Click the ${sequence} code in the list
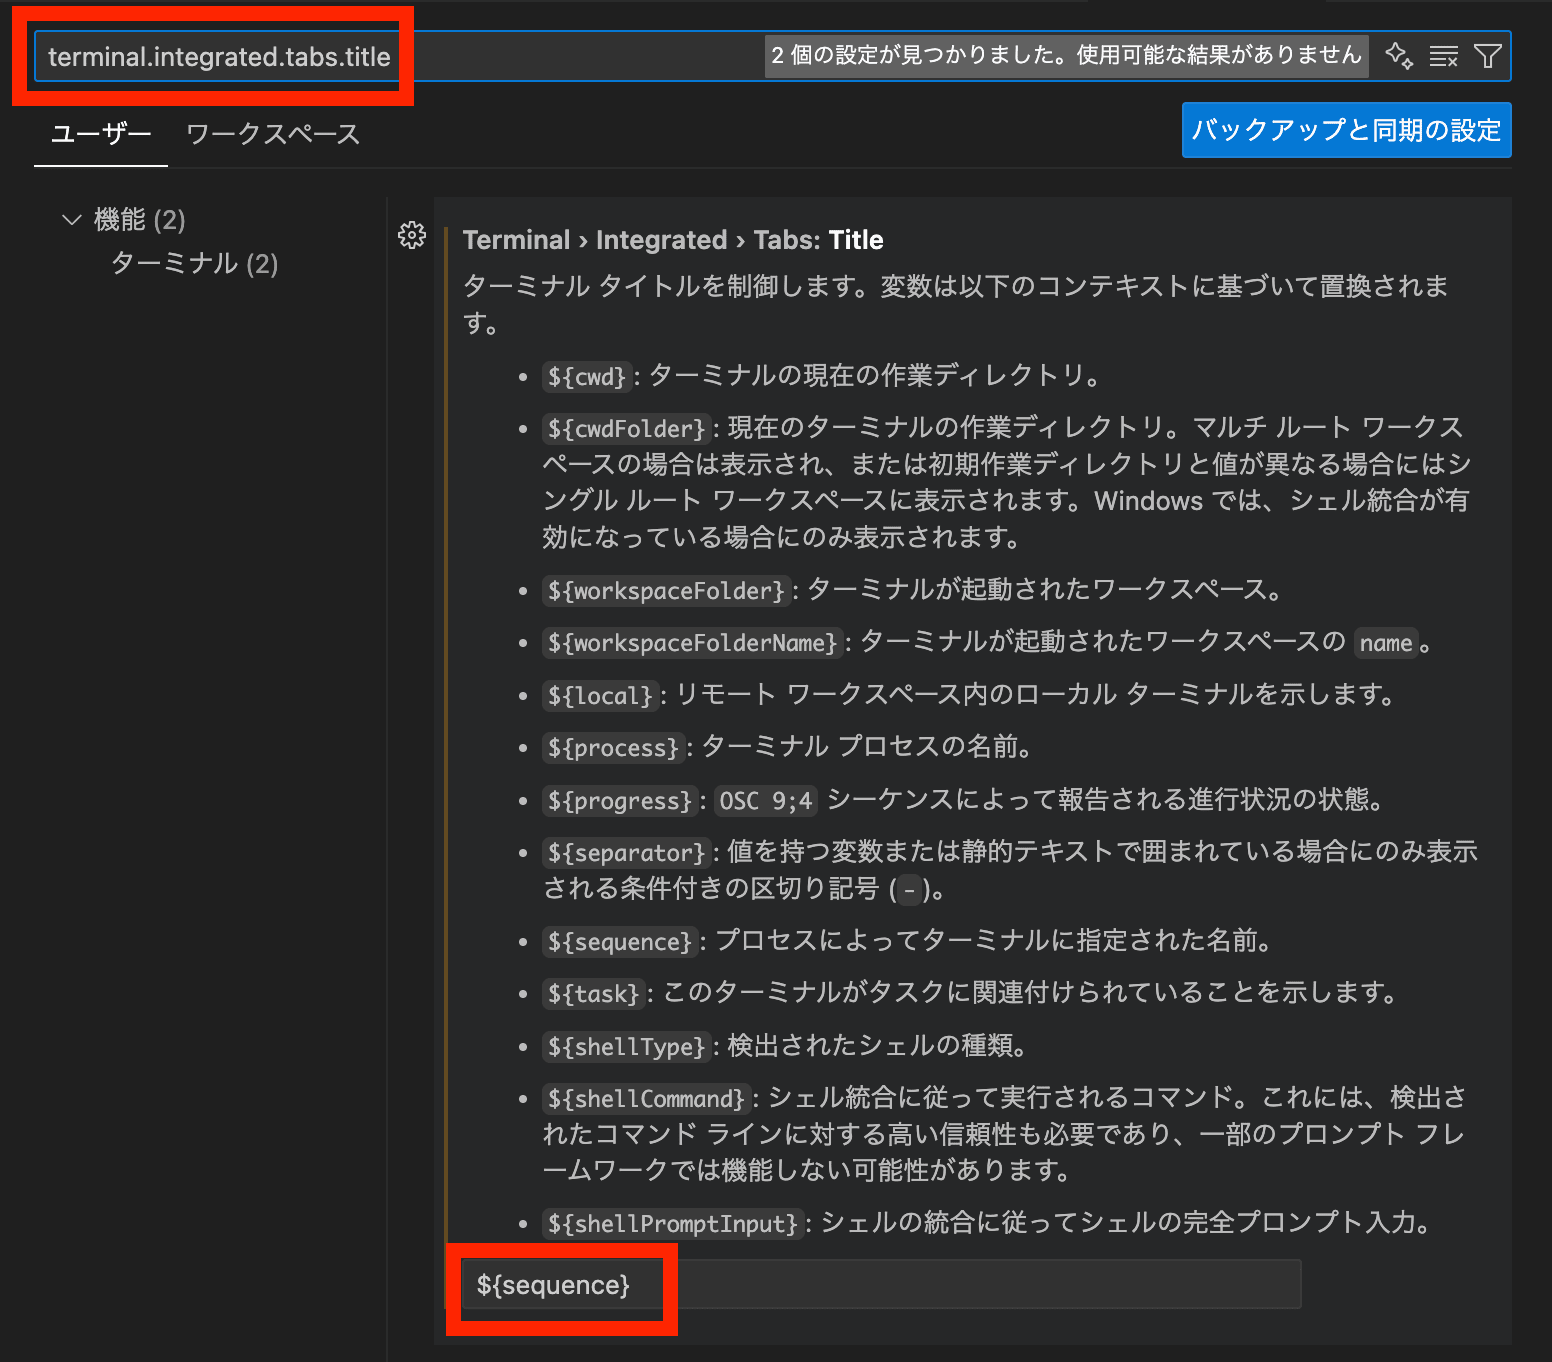This screenshot has width=1552, height=1362. pyautogui.click(x=620, y=942)
